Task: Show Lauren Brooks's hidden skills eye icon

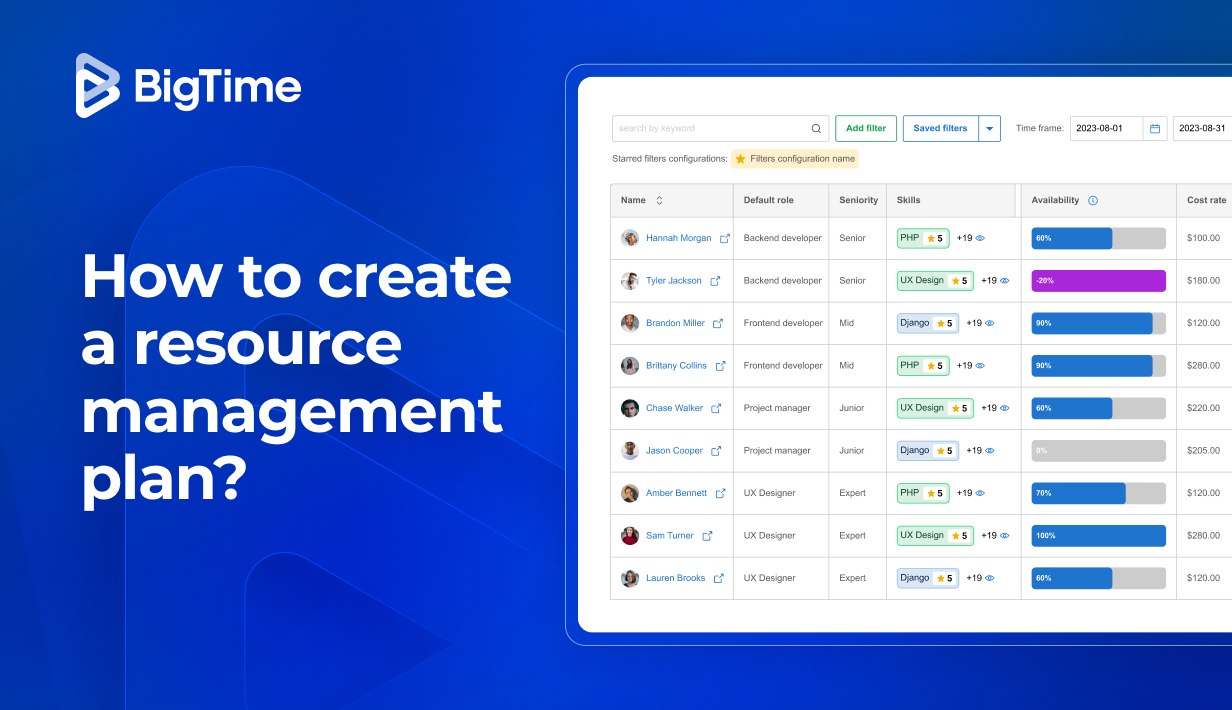Action: [x=990, y=578]
